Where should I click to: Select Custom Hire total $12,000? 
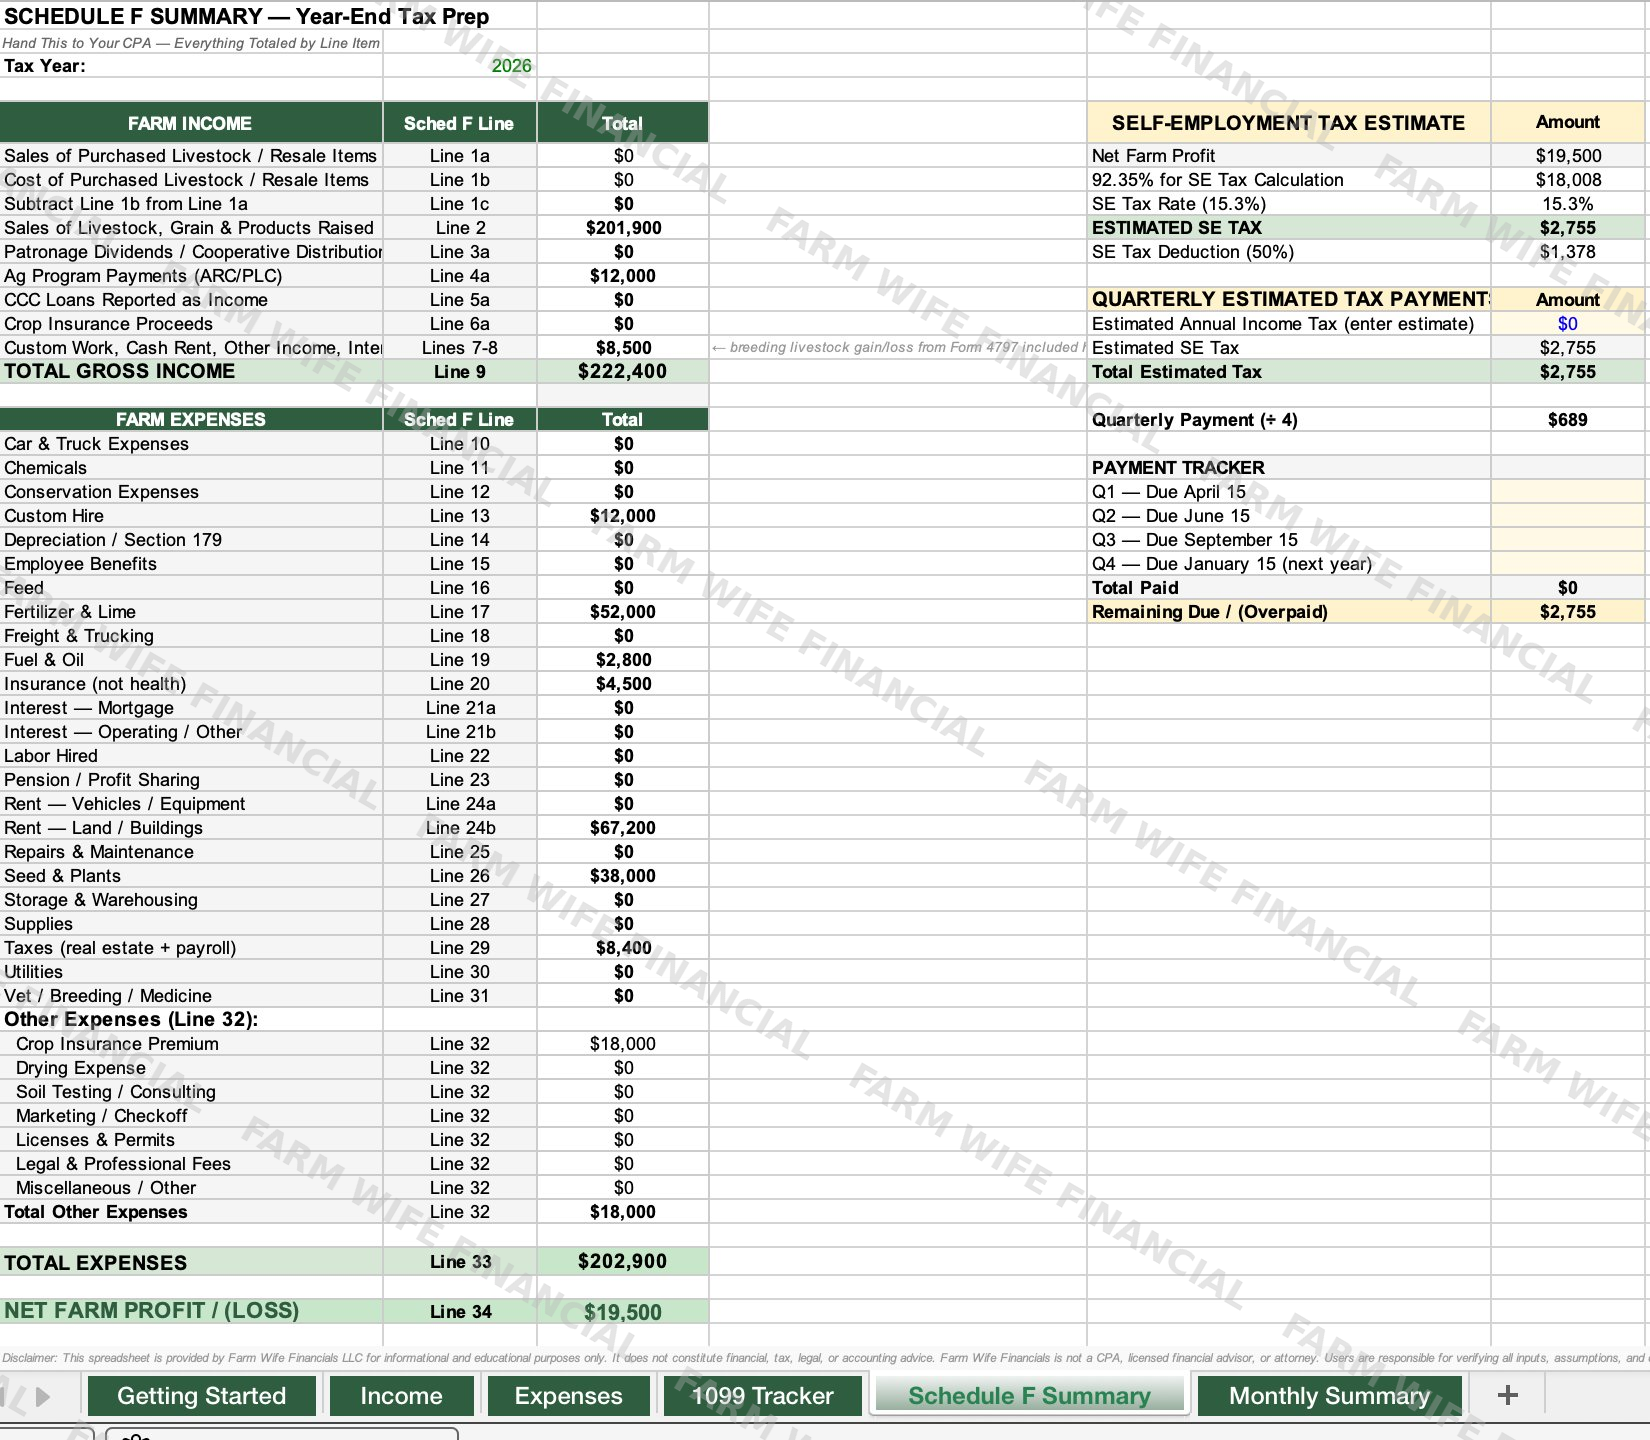[x=623, y=516]
